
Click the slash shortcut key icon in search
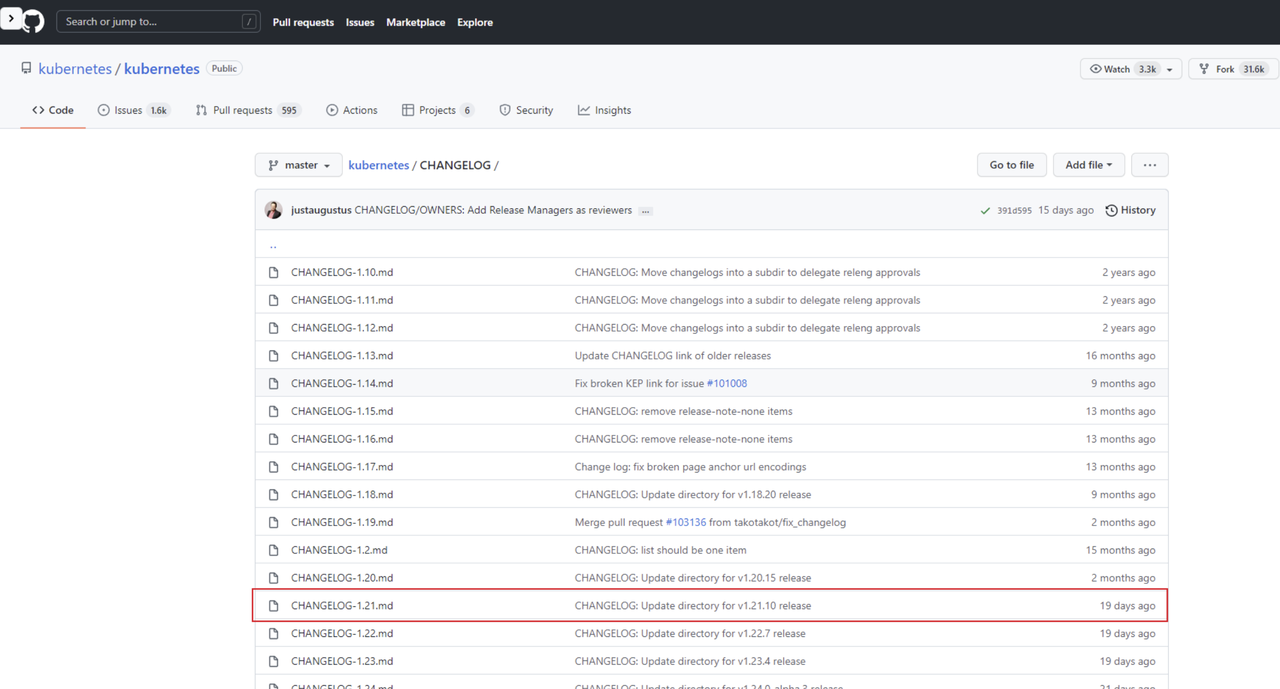249,21
